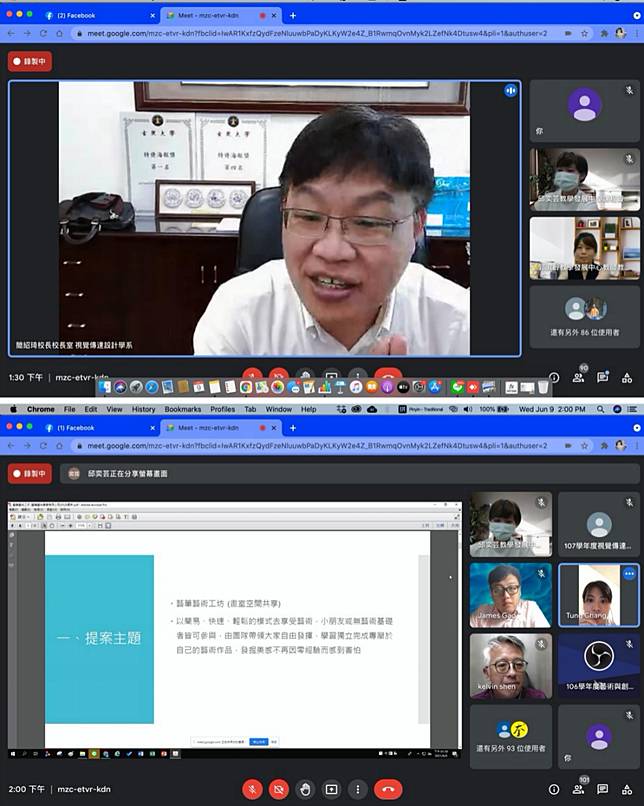This screenshot has height=806, width=644.
Task: Open the tab search dropdown in bottom Chrome window
Action: [x=637, y=428]
